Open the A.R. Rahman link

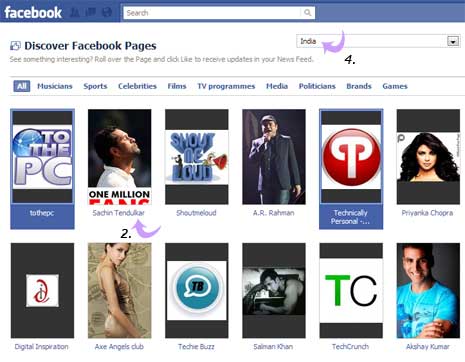click(x=274, y=213)
